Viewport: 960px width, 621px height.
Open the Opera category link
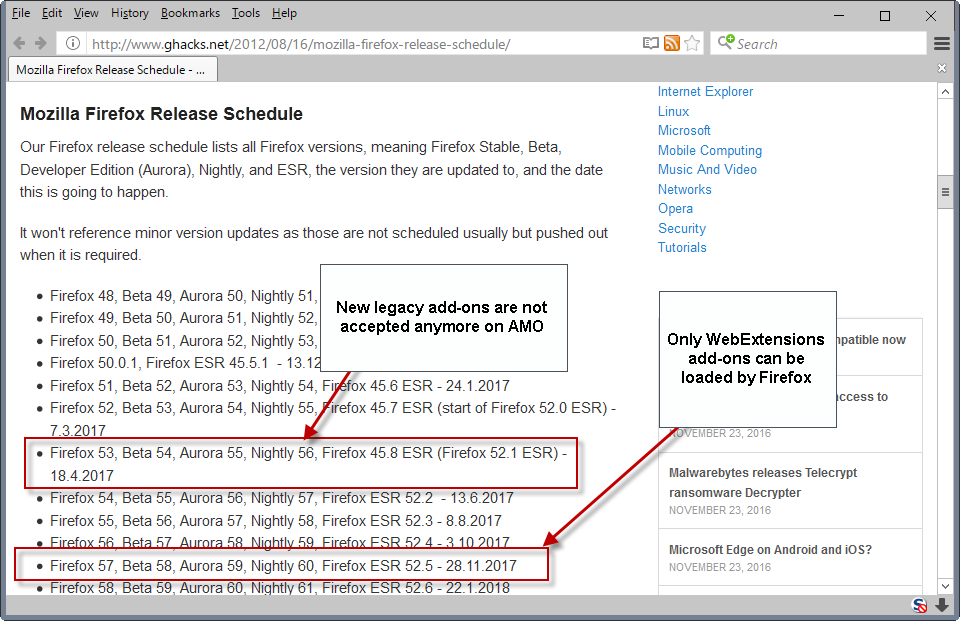tap(675, 209)
